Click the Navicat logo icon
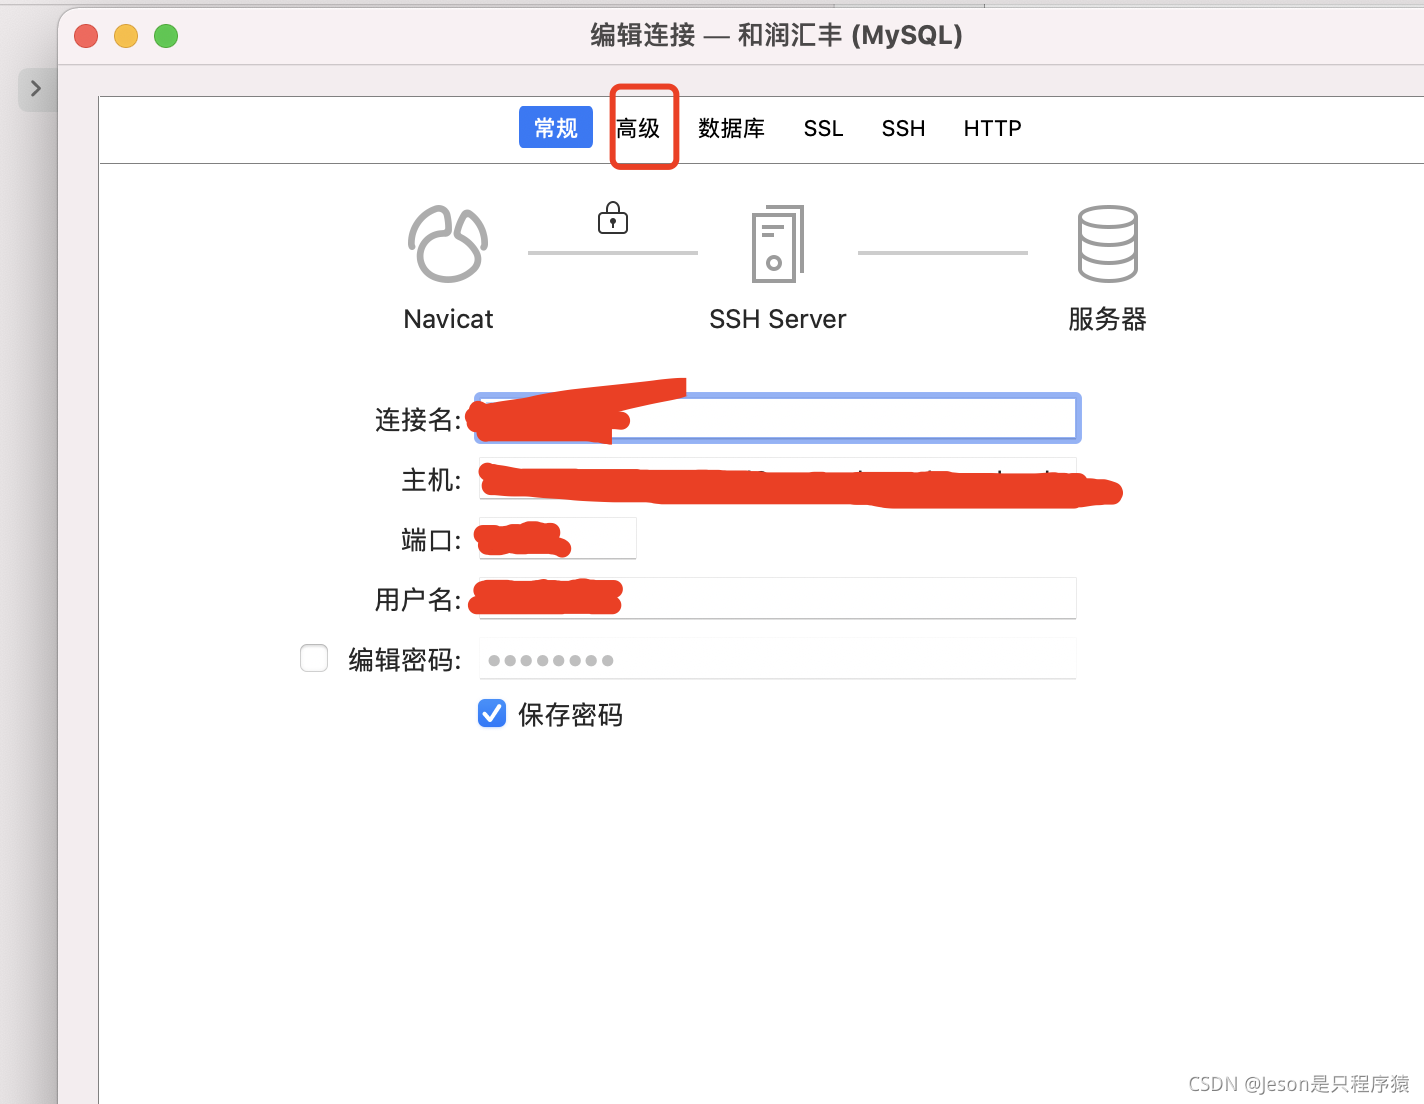This screenshot has width=1424, height=1104. (448, 244)
